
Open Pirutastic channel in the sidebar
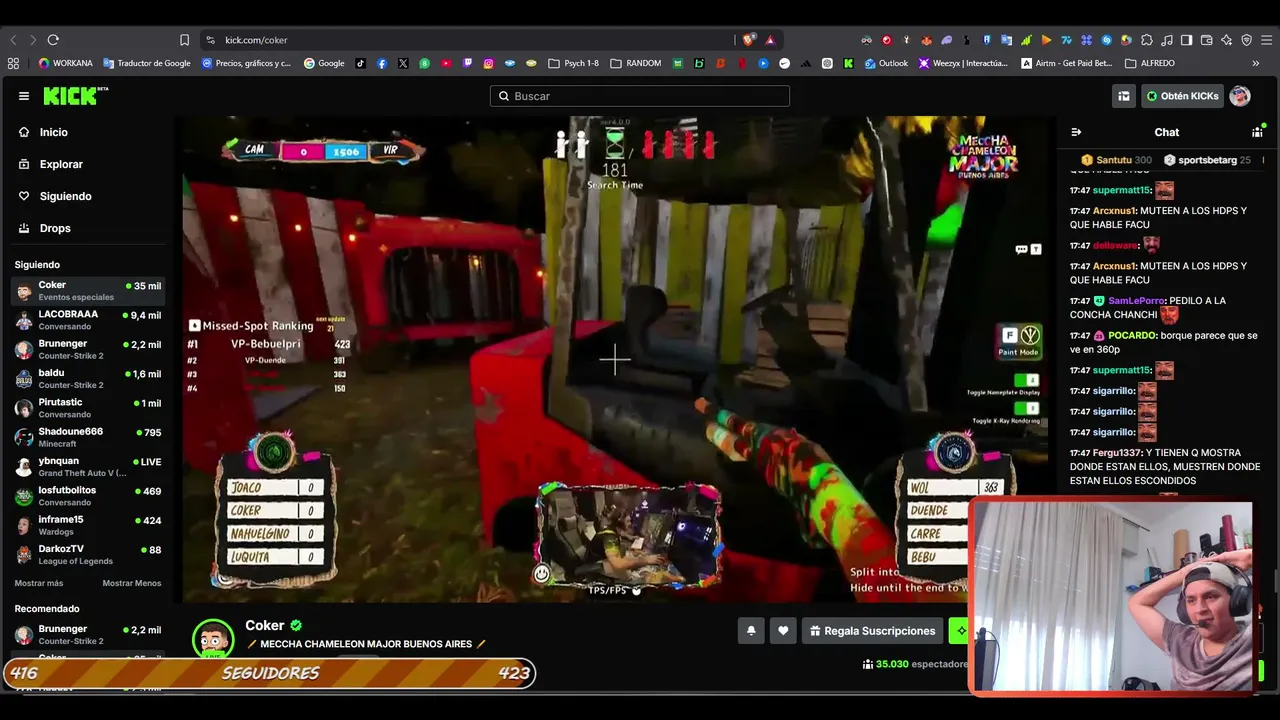[88, 408]
